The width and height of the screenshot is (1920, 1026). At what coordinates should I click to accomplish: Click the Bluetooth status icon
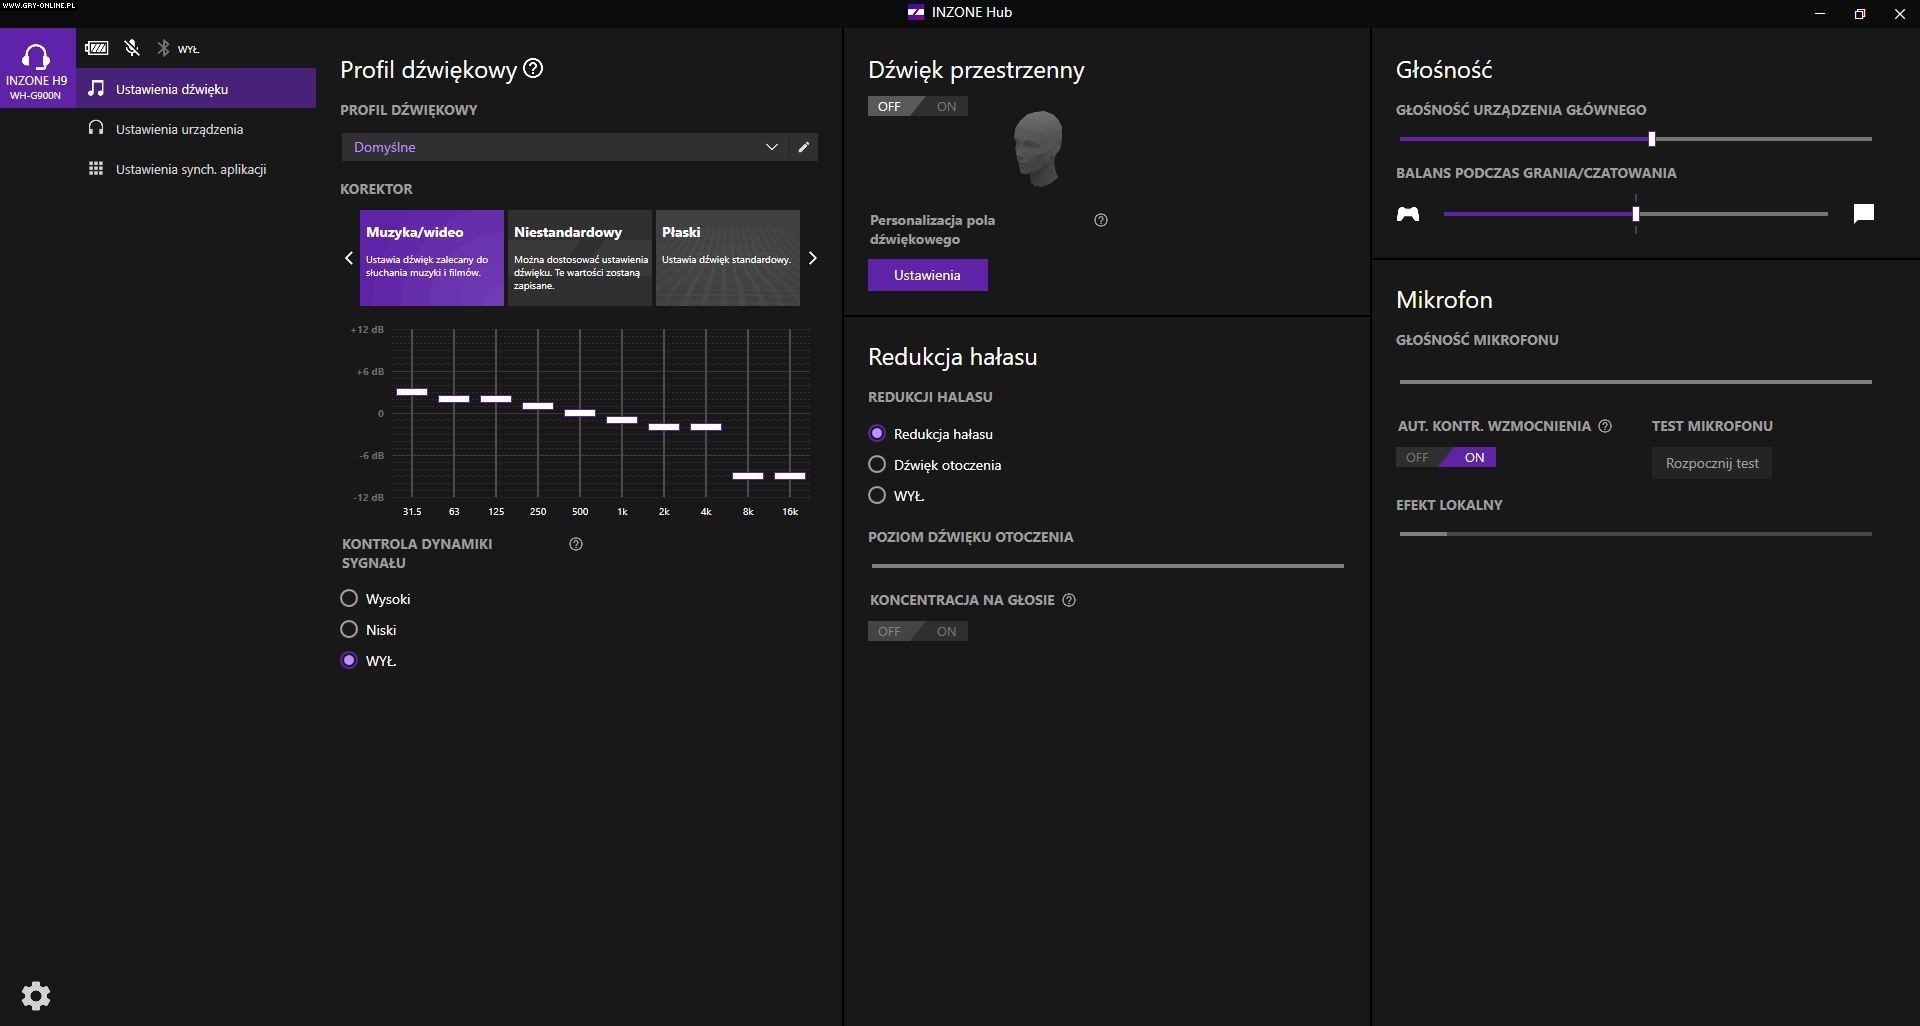(163, 48)
